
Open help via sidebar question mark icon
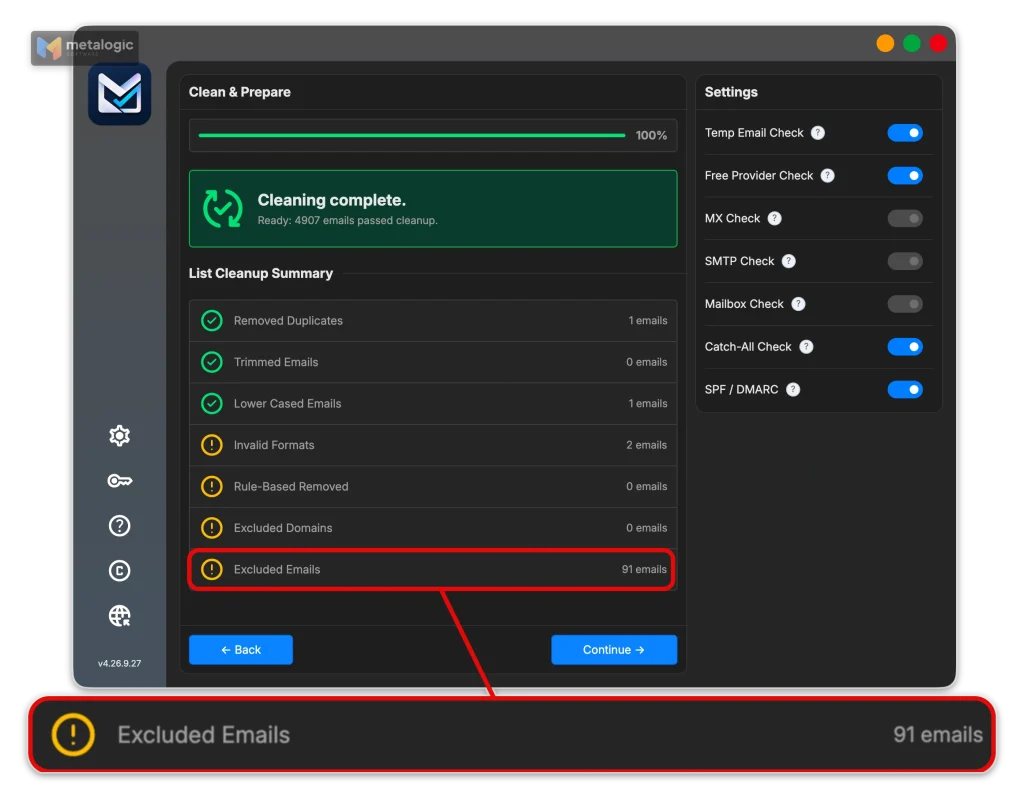[x=120, y=526]
